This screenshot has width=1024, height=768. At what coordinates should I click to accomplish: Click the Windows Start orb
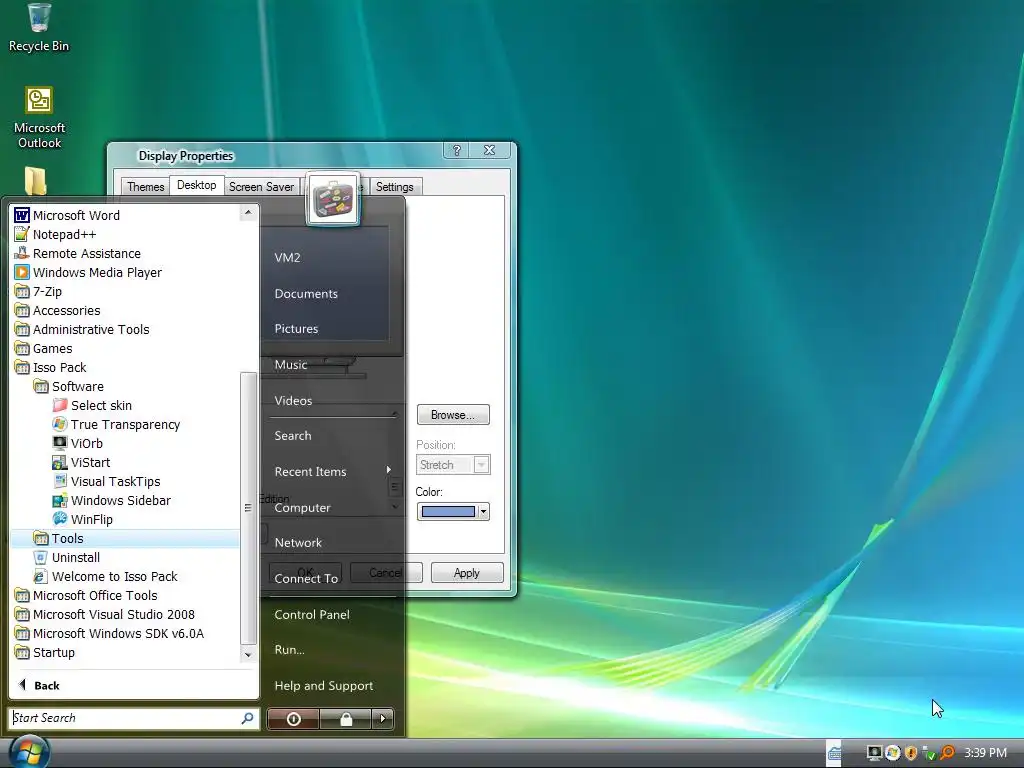(29, 751)
